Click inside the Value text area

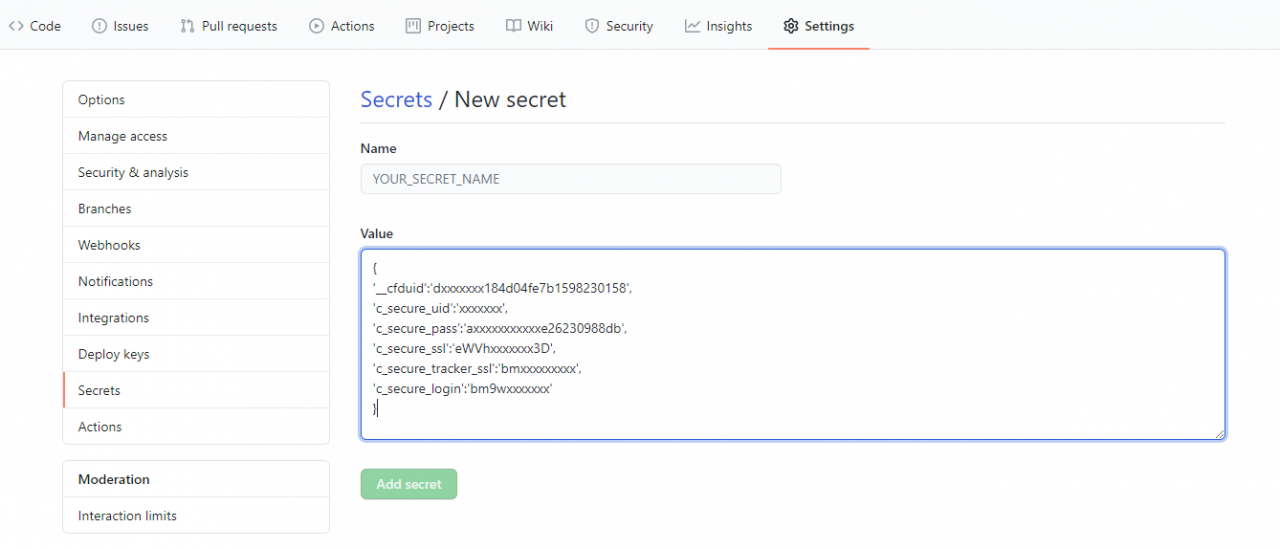[793, 344]
